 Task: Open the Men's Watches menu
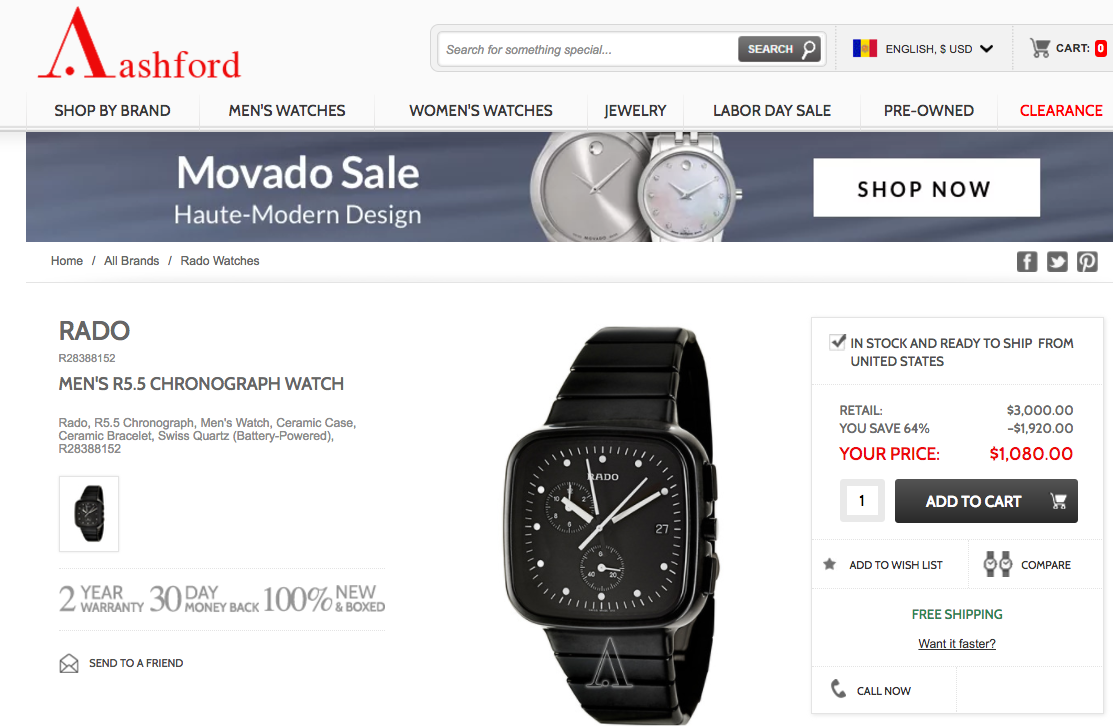coord(287,111)
